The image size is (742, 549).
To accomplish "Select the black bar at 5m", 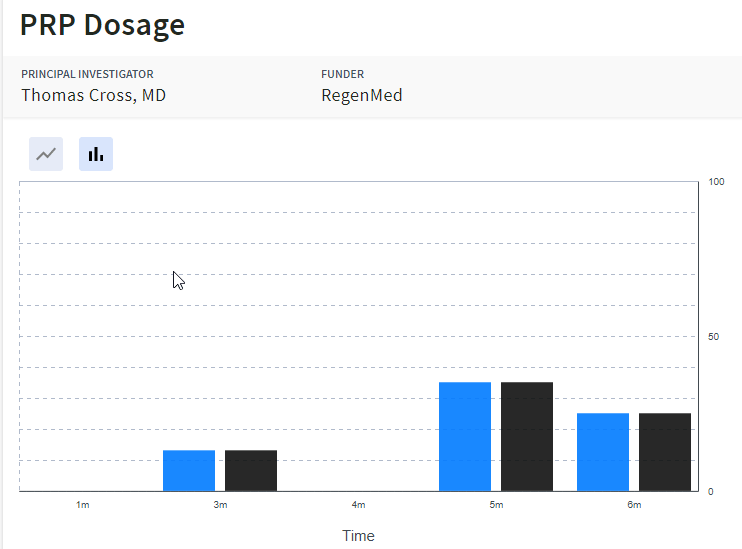I will tap(527, 436).
